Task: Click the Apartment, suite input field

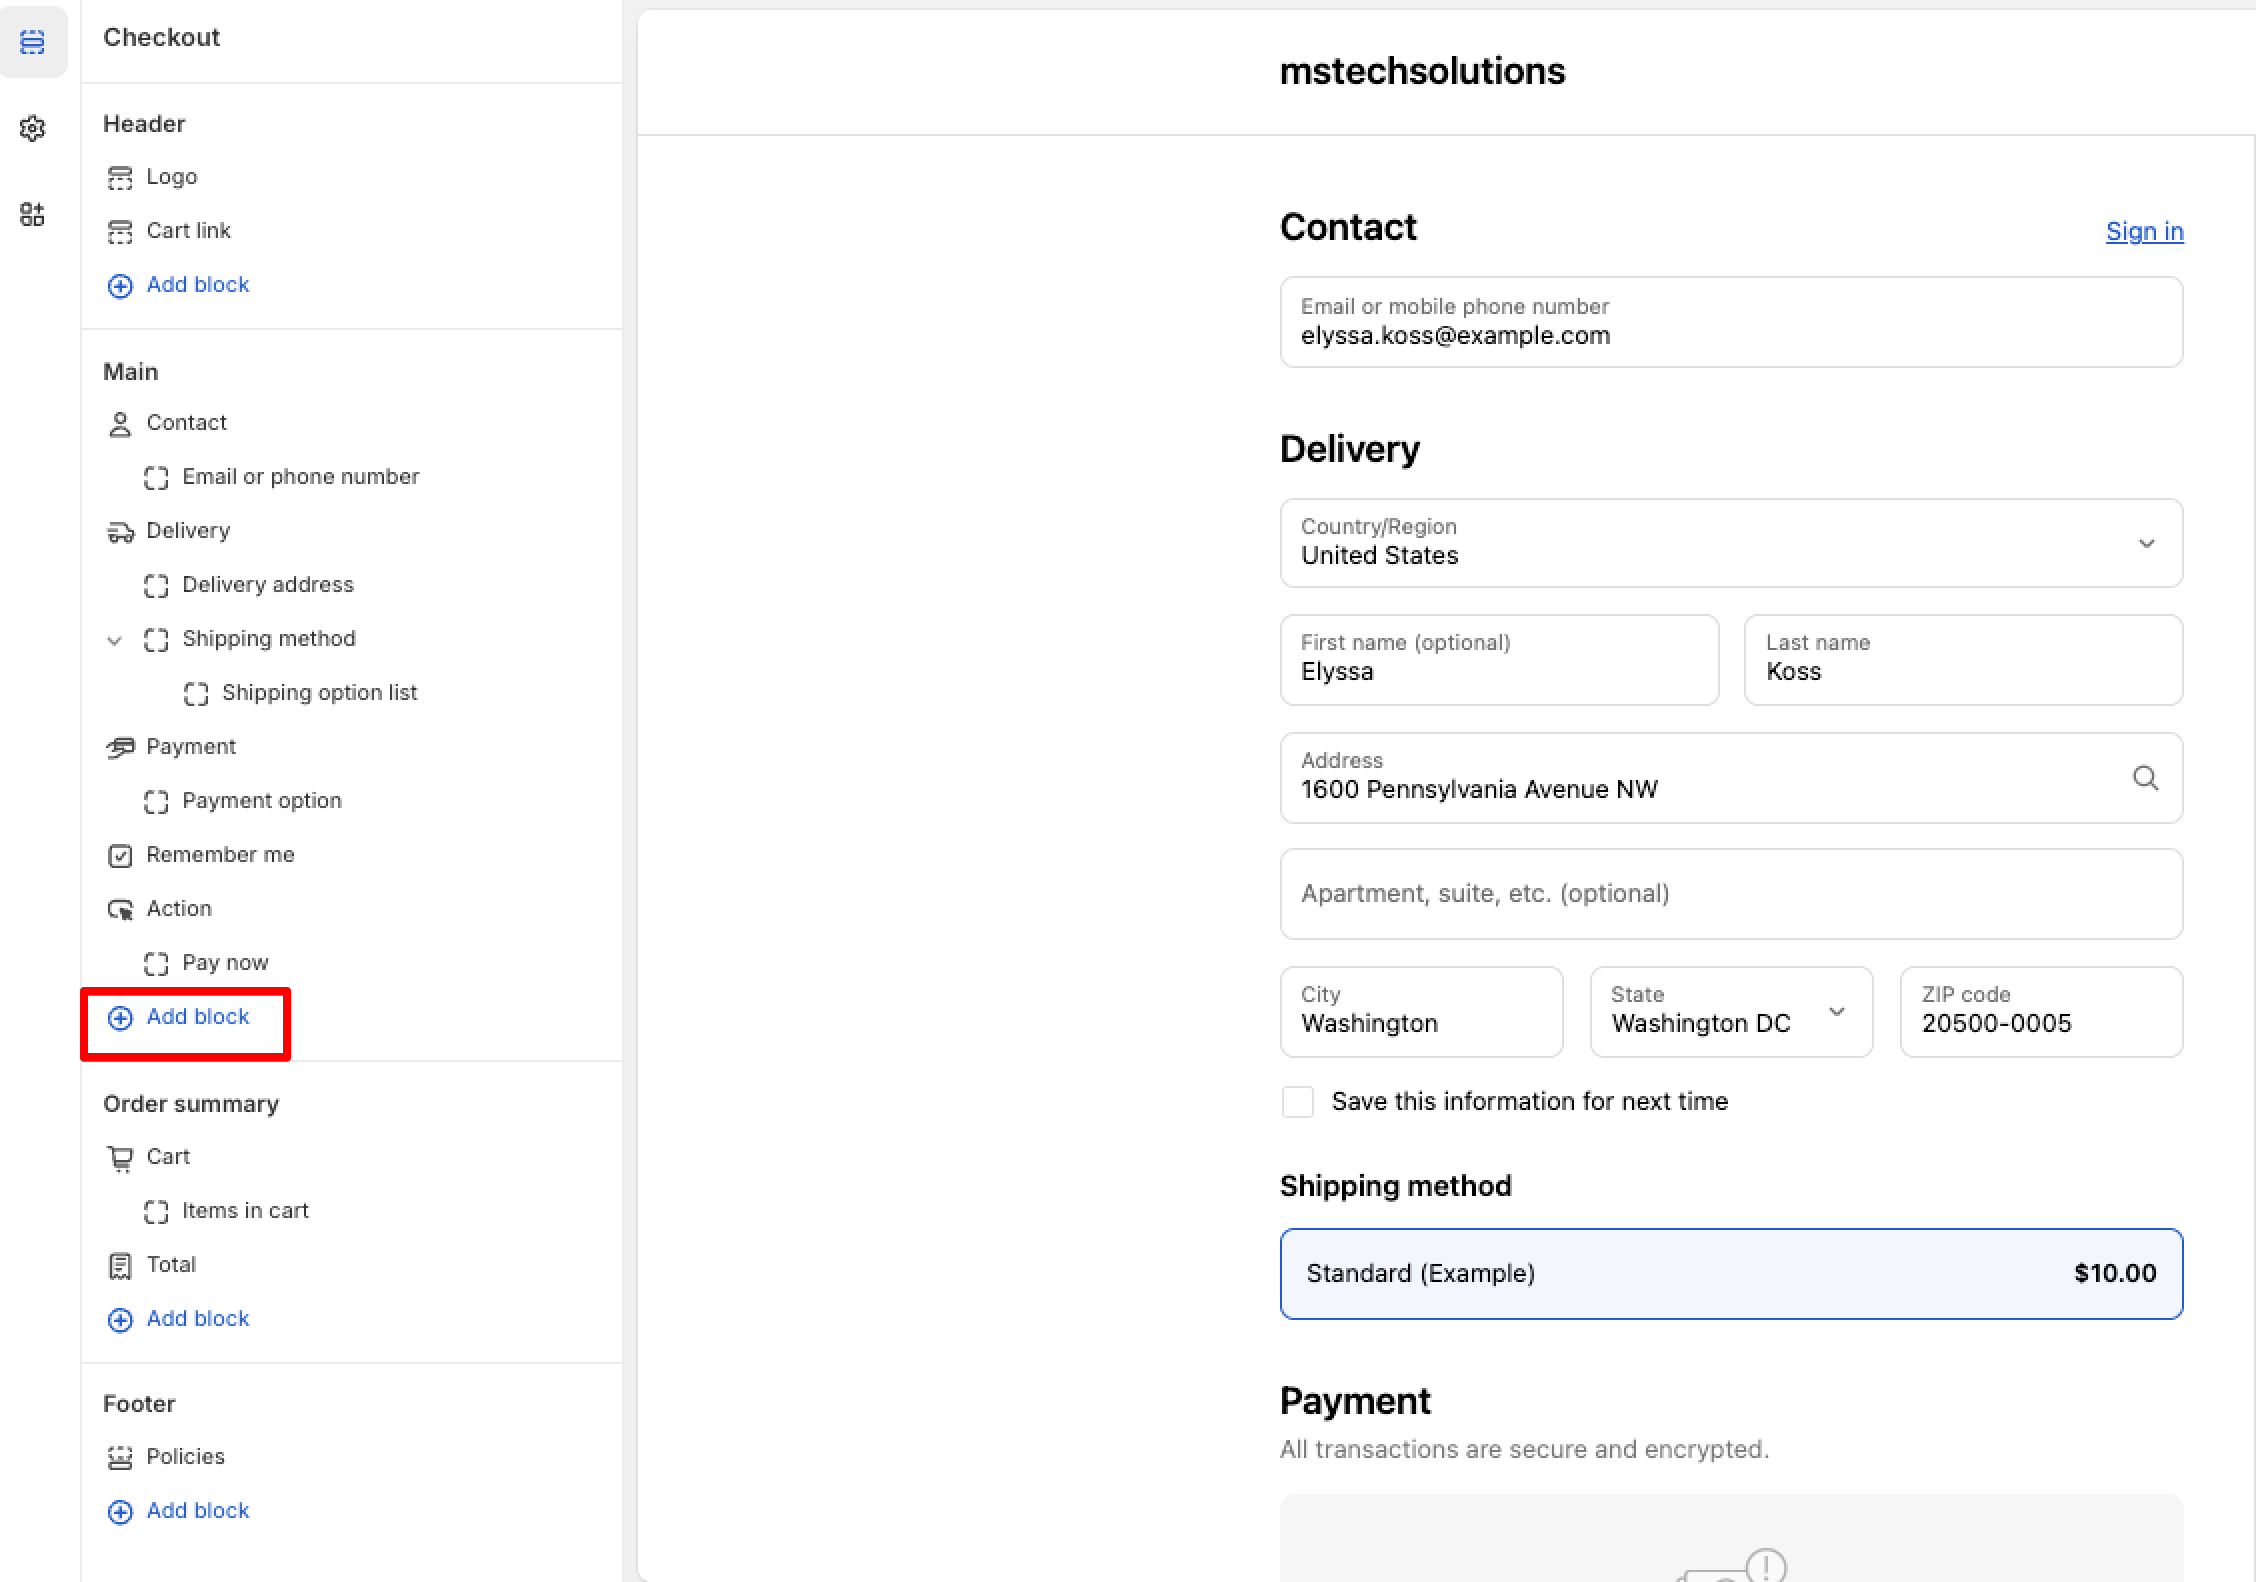Action: click(1730, 894)
